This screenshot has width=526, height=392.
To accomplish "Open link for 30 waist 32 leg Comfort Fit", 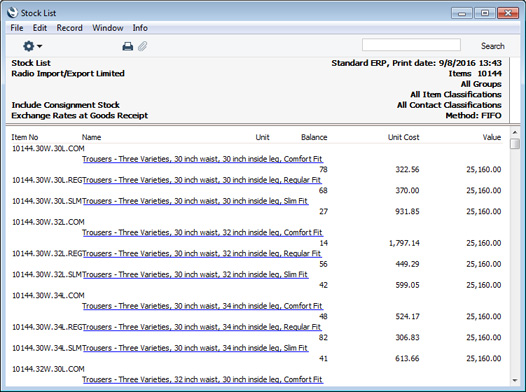I will (202, 232).
